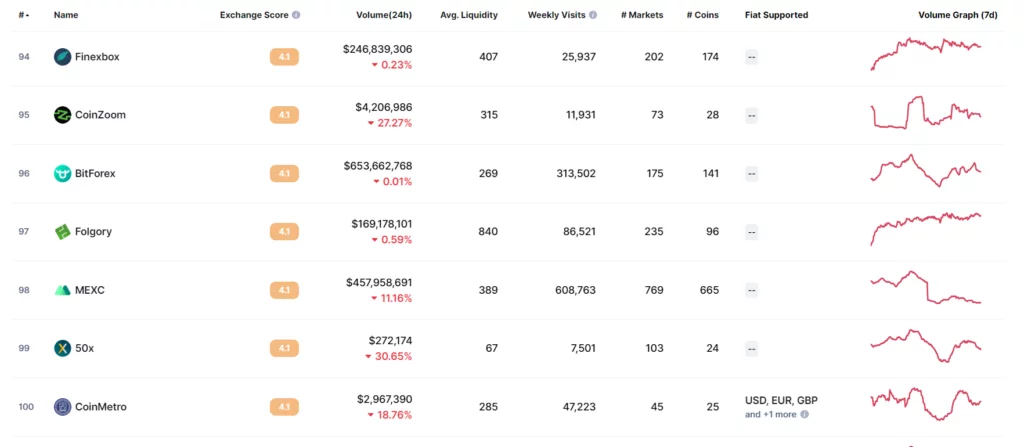Click the Finexbox exchange logo icon

coord(62,57)
